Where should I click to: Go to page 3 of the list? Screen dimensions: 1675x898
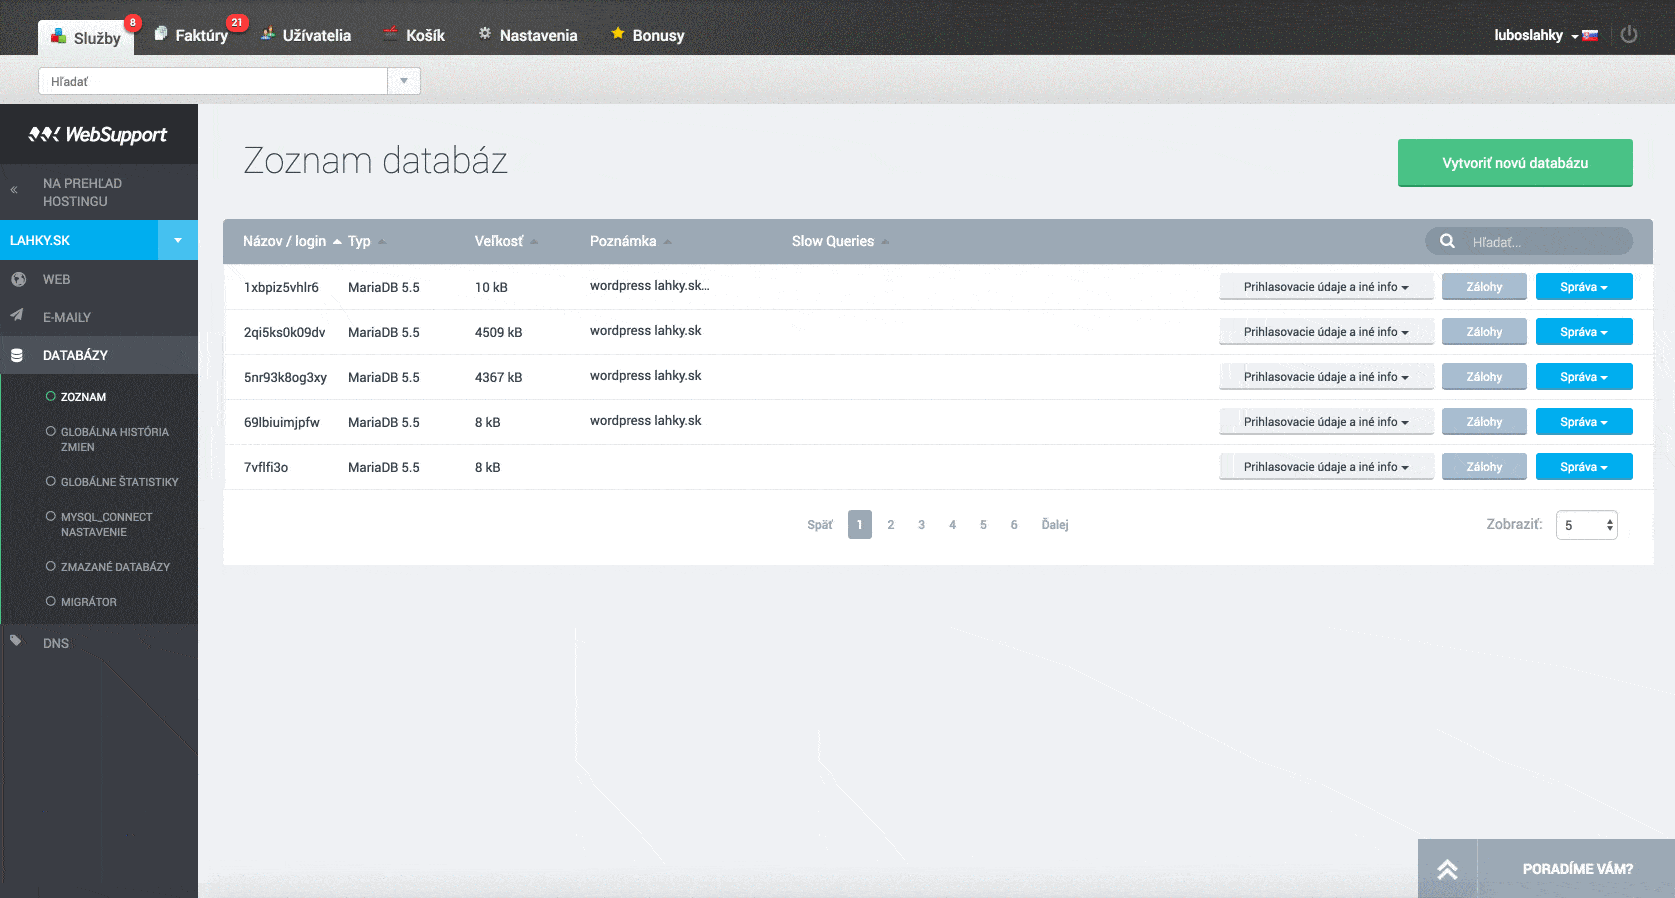point(921,525)
